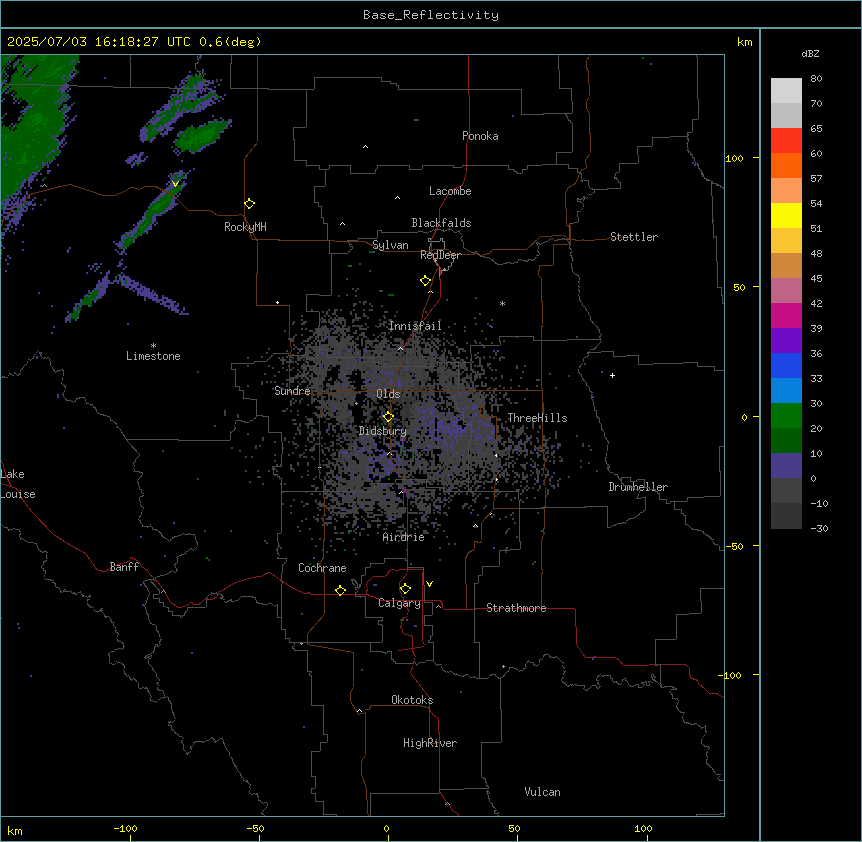Screen dimensions: 862x842
Task: Click the dBZ legend heading
Action: (810, 54)
